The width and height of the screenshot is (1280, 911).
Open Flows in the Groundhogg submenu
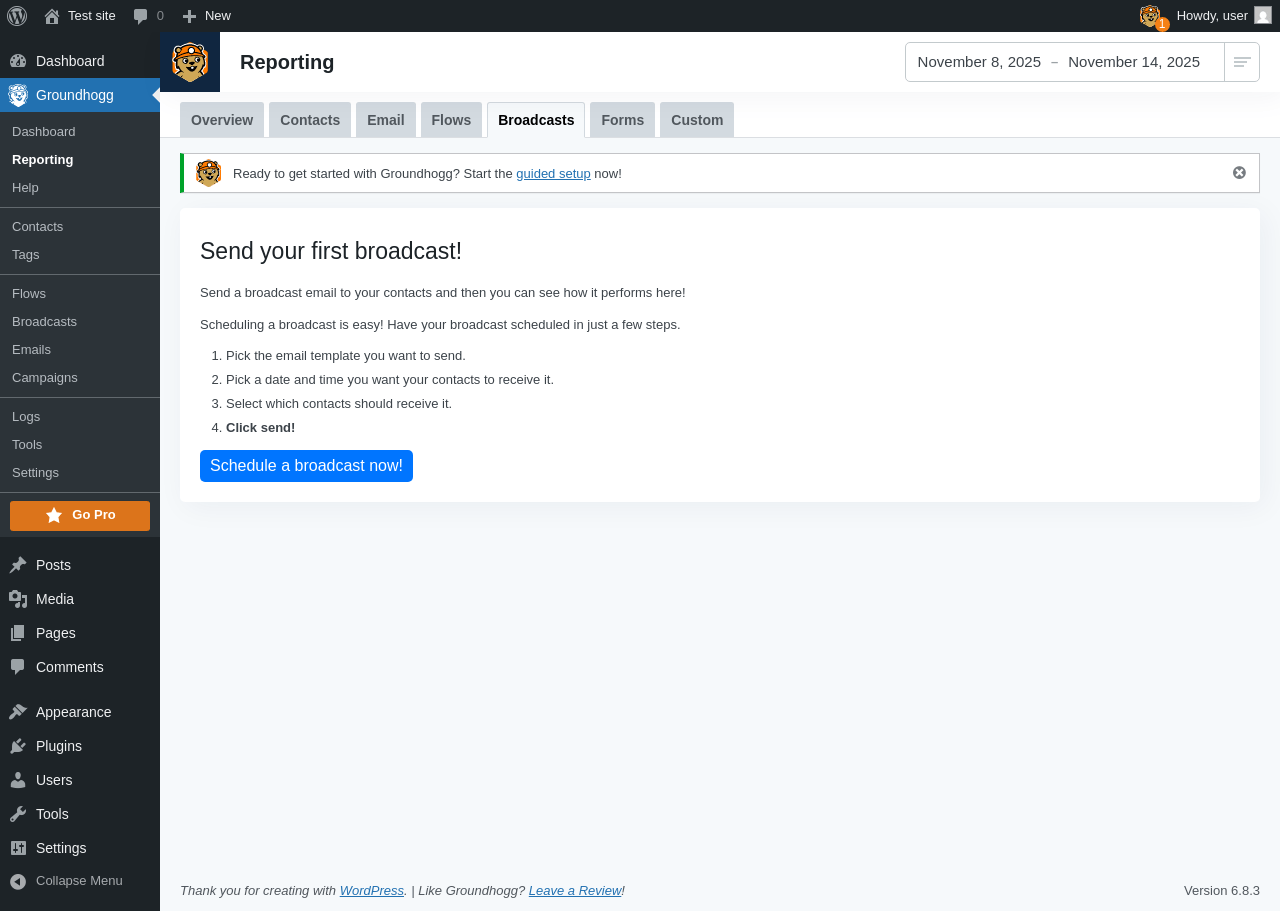[29, 293]
